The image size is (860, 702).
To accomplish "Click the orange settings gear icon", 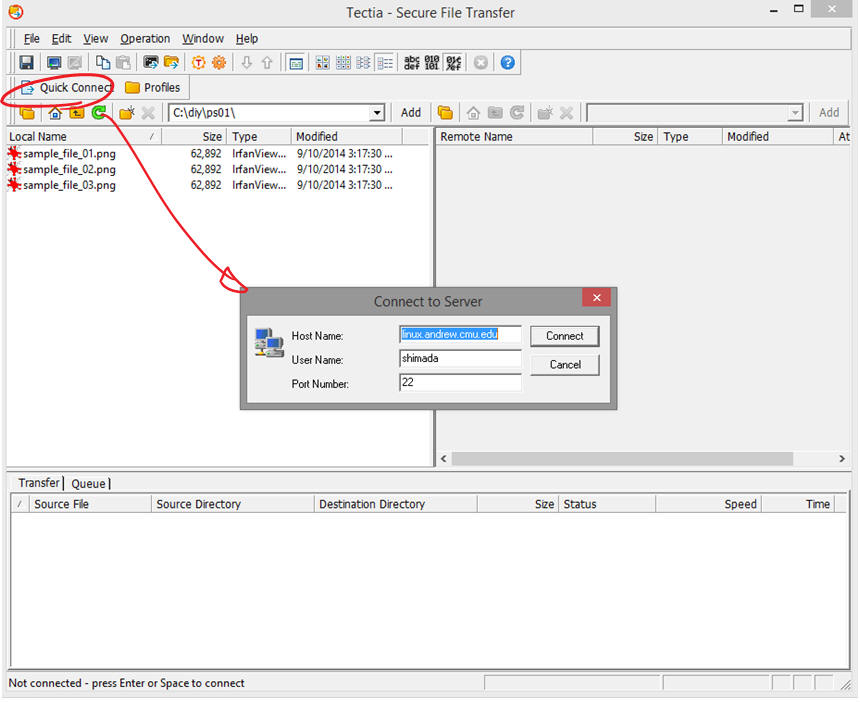I will click(x=219, y=63).
